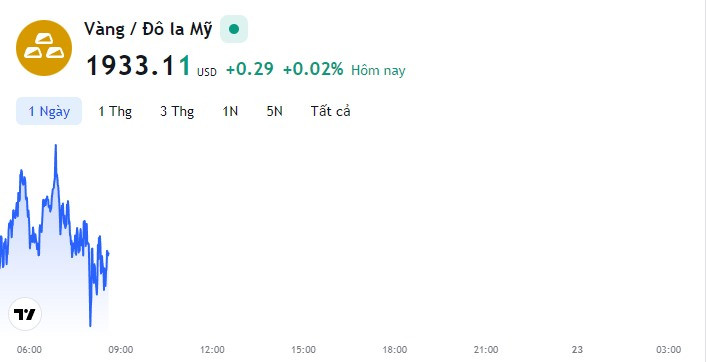Show Tất cả full history range
This screenshot has width=707, height=362.
[331, 111]
